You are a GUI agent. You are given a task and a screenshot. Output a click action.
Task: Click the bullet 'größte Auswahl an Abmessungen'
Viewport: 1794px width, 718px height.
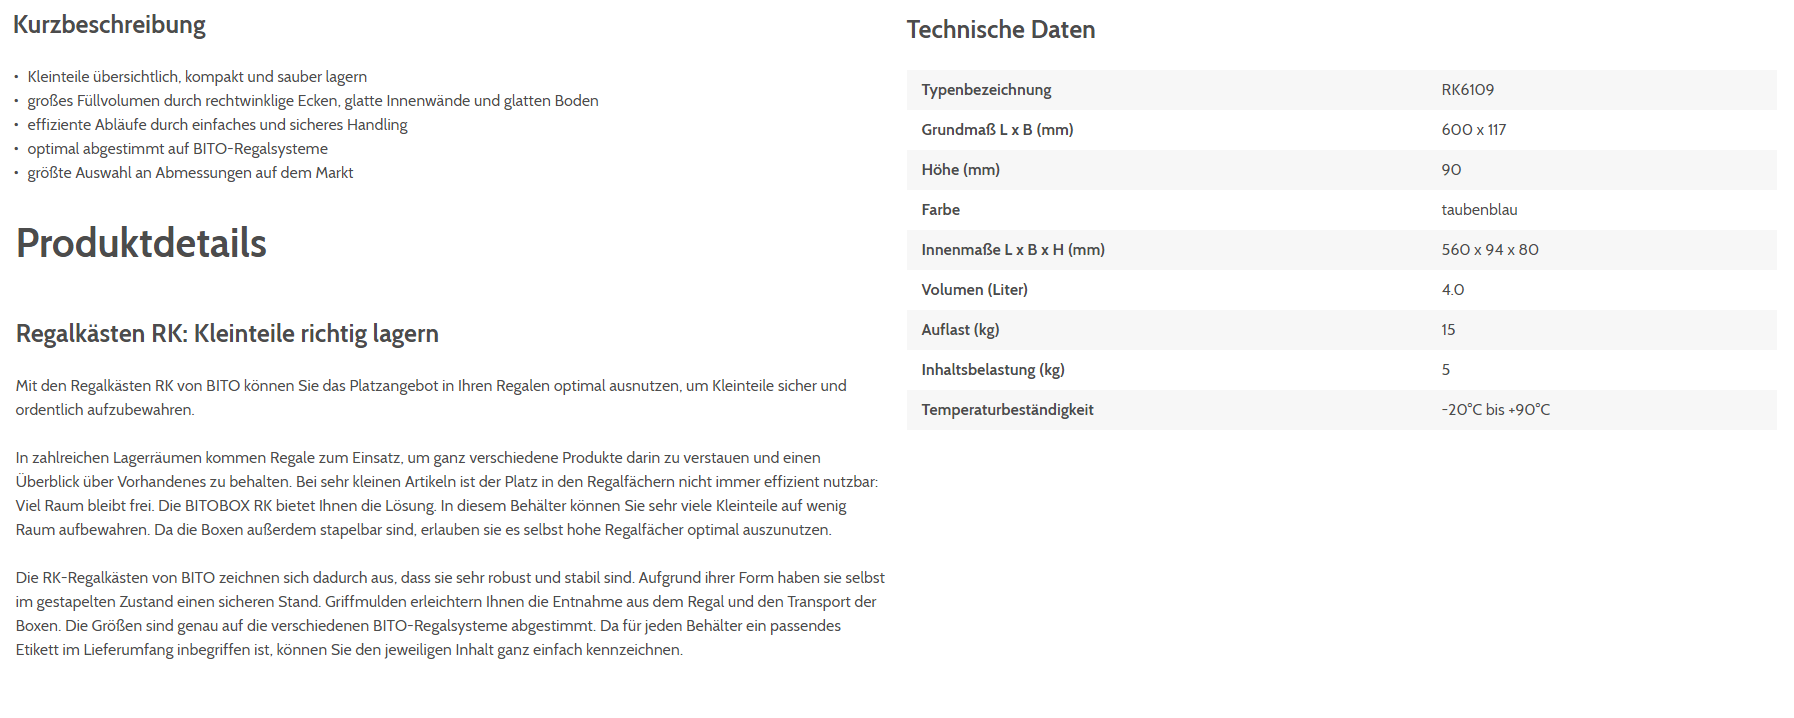pos(190,173)
